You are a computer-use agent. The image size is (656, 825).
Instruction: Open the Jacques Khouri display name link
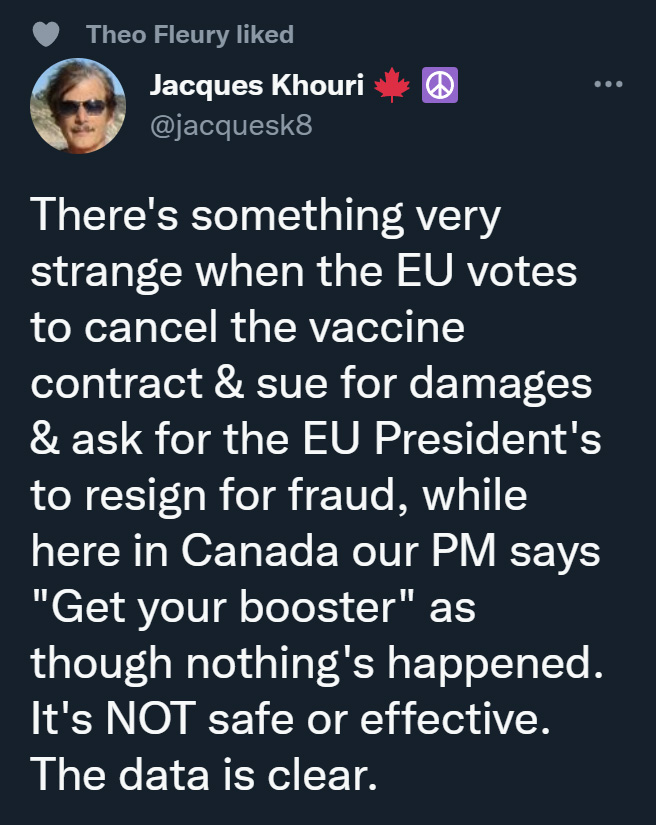(x=254, y=87)
